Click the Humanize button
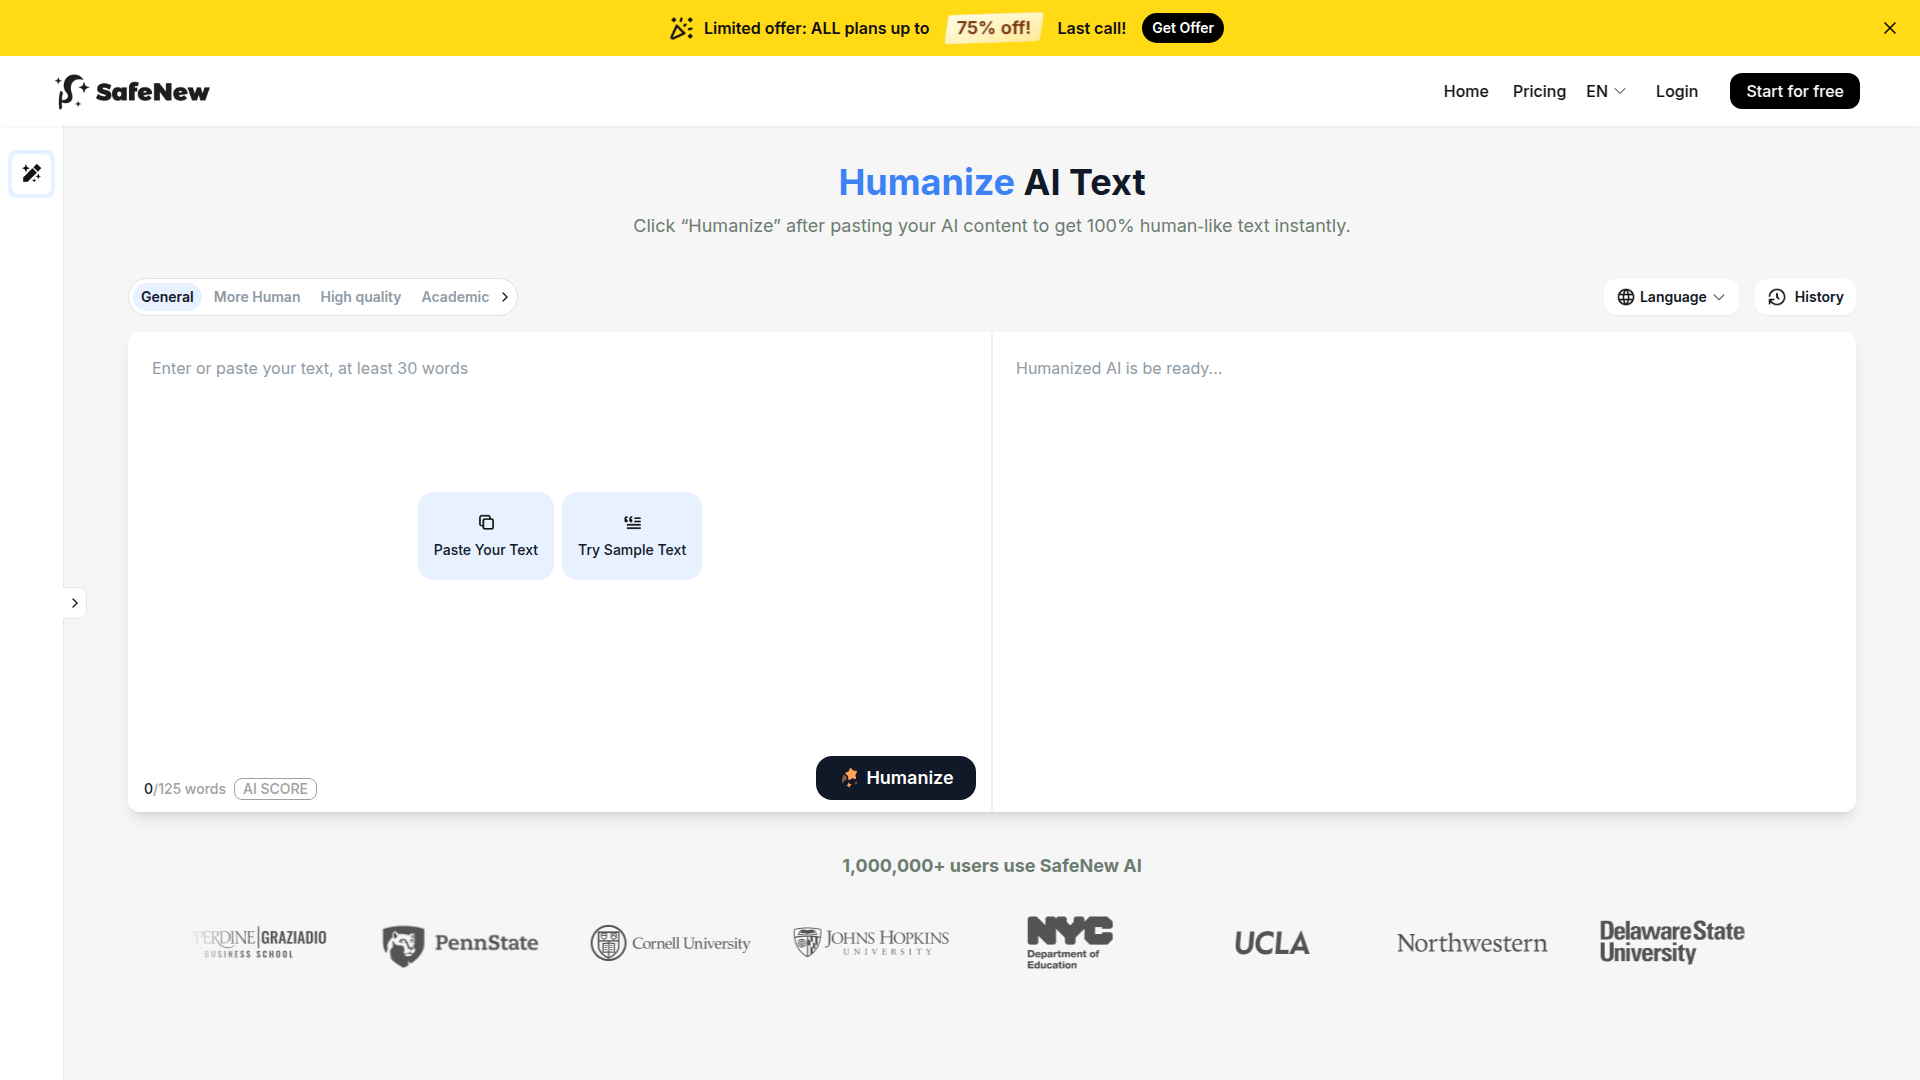 [895, 778]
